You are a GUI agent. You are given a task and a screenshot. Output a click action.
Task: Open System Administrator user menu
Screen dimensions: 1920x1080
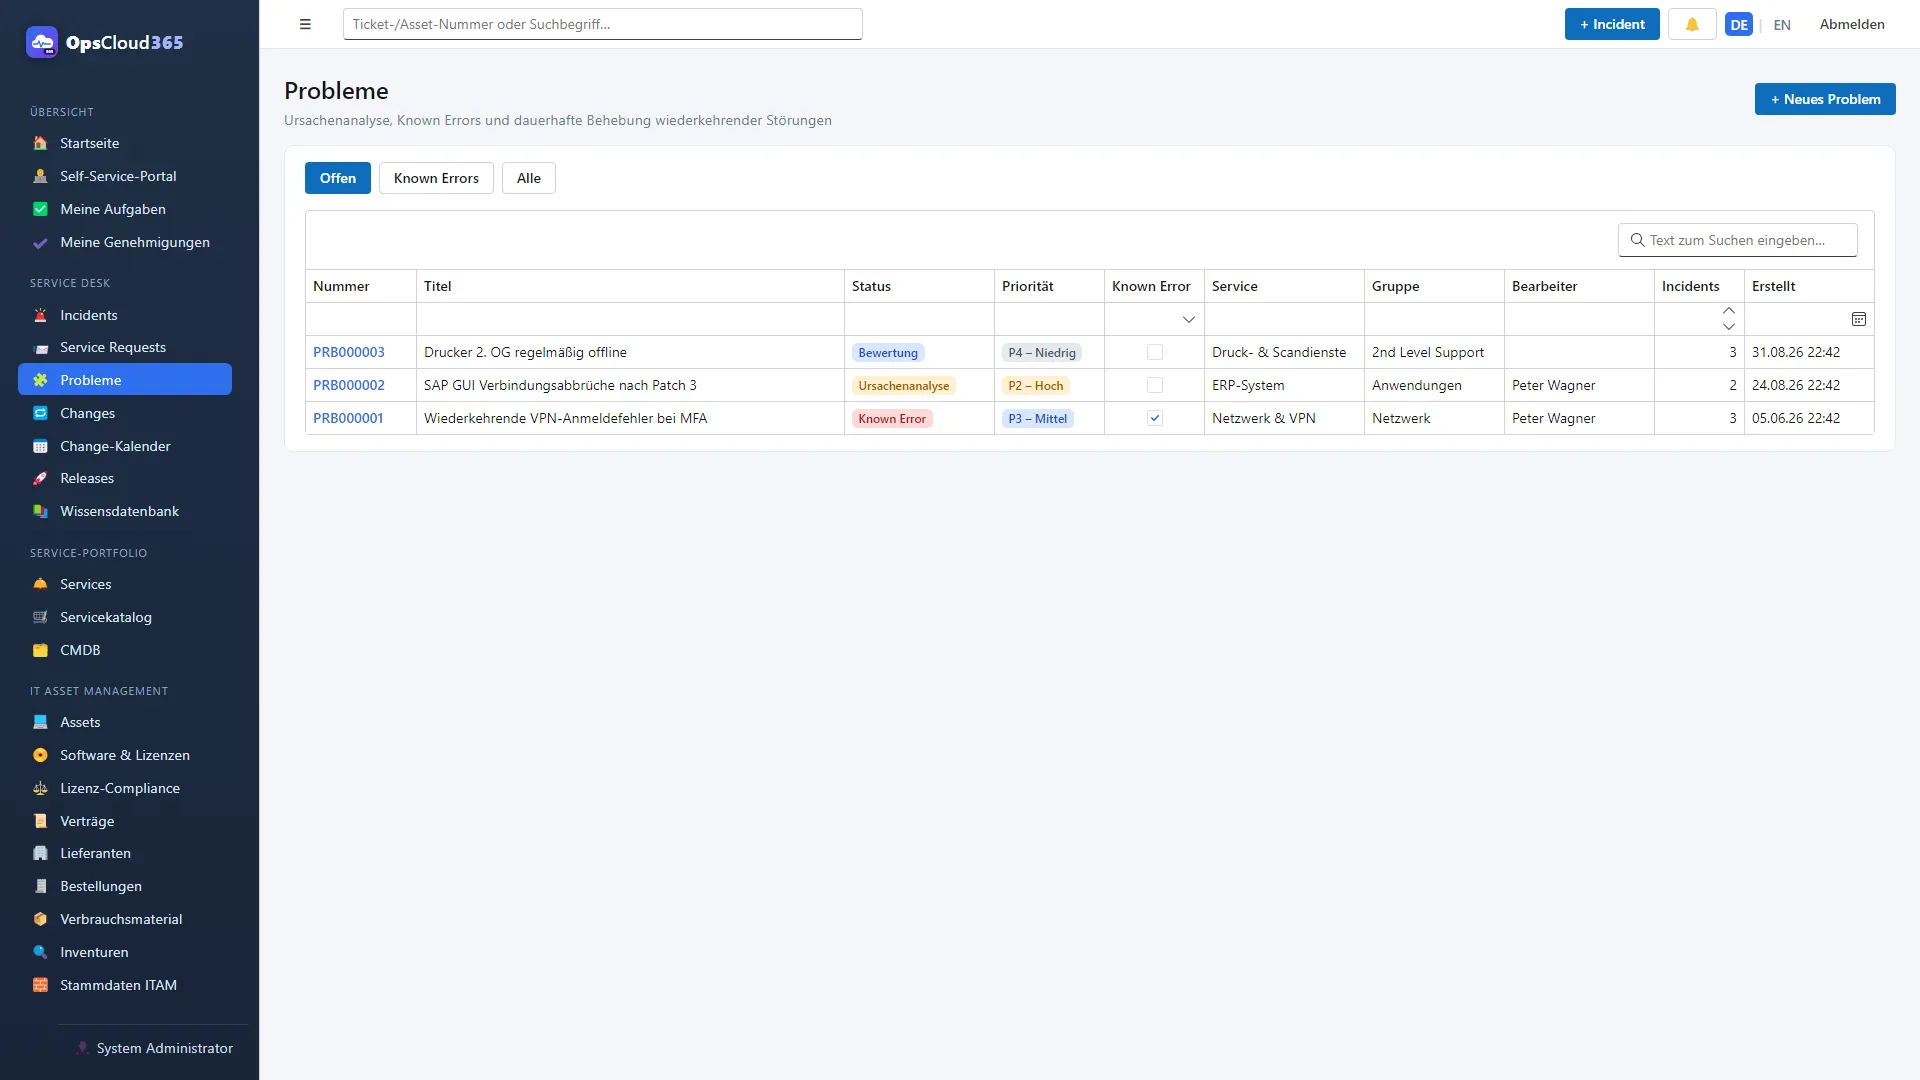pos(153,1048)
